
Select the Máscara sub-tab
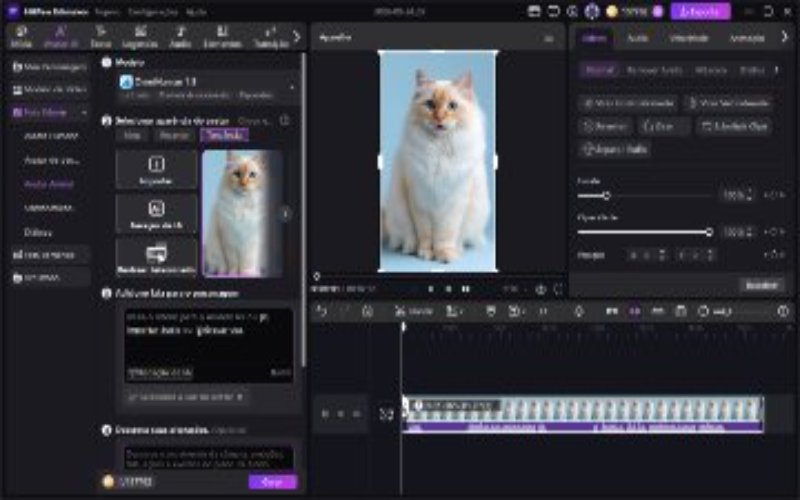711,70
